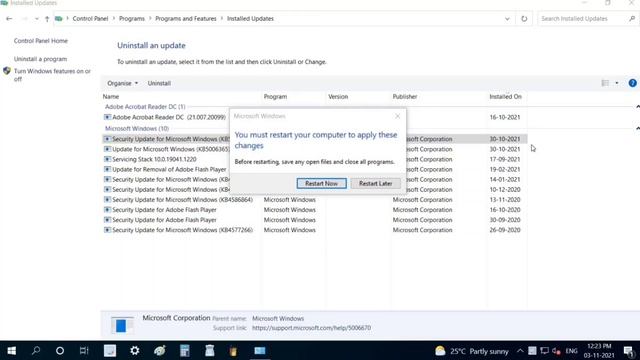640x360 pixels.
Task: Open the view options dropdown arrow
Action: 617,83
